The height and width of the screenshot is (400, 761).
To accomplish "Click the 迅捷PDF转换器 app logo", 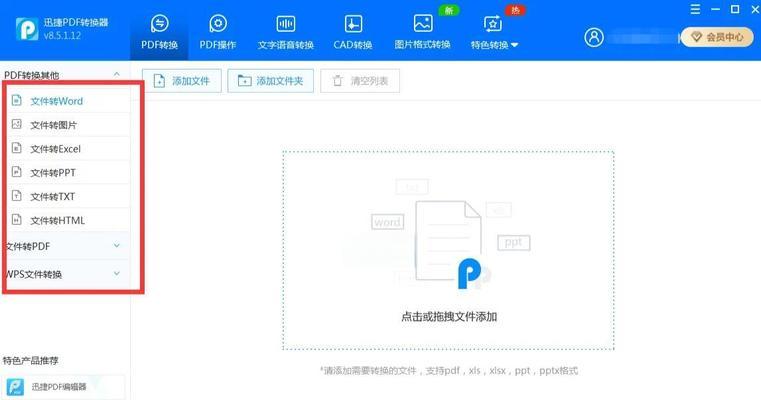I will [x=27, y=29].
